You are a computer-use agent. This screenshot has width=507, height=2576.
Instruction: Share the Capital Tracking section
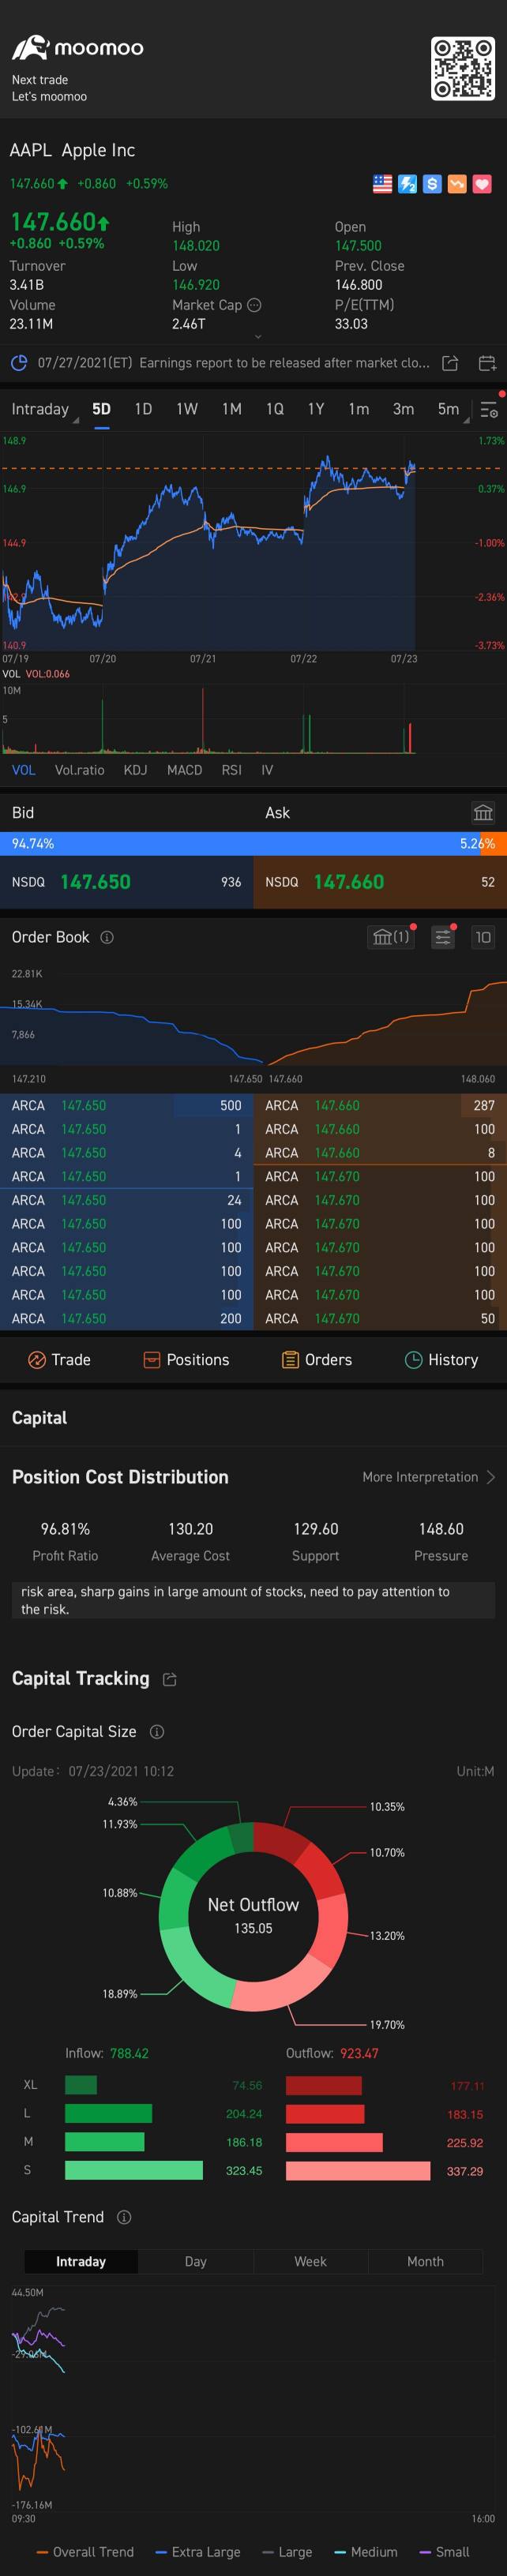tap(170, 1679)
